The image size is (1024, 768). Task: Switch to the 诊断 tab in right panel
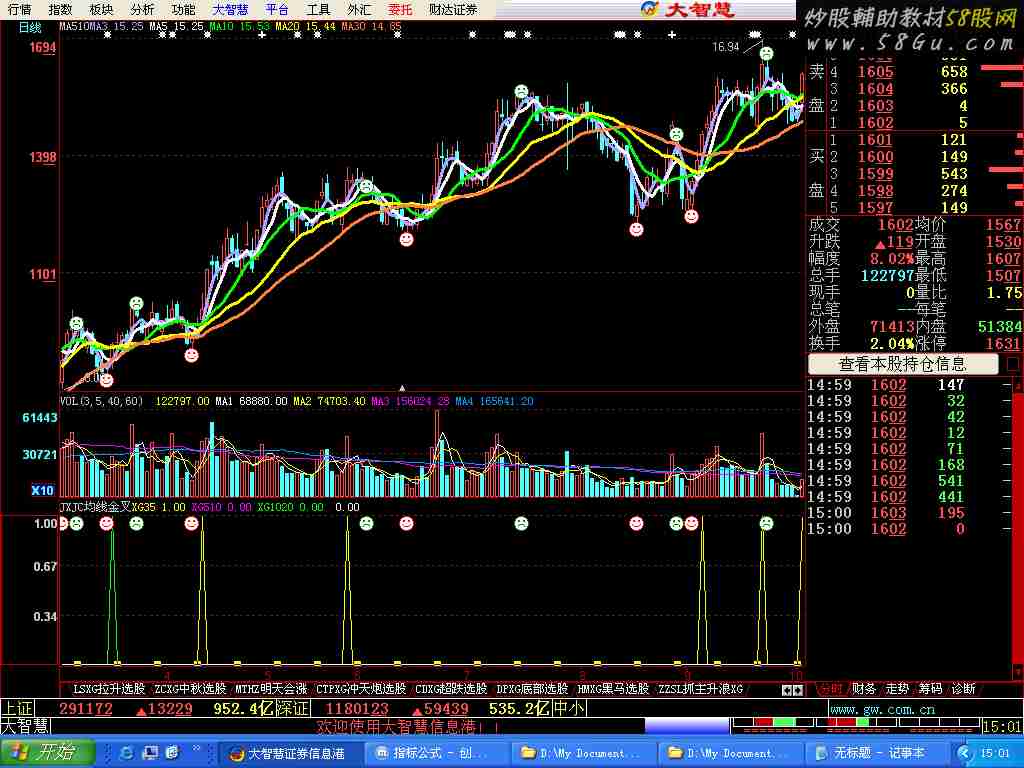pyautogui.click(x=964, y=689)
